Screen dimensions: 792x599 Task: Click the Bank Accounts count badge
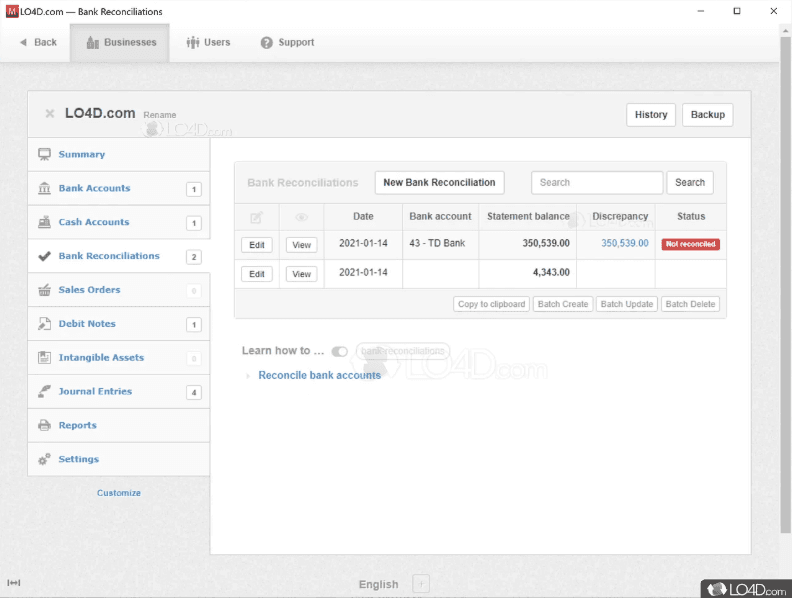(x=194, y=189)
